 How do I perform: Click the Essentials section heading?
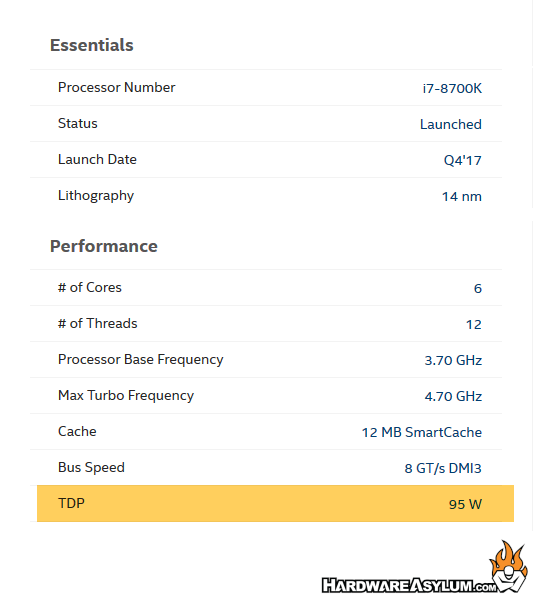[92, 45]
